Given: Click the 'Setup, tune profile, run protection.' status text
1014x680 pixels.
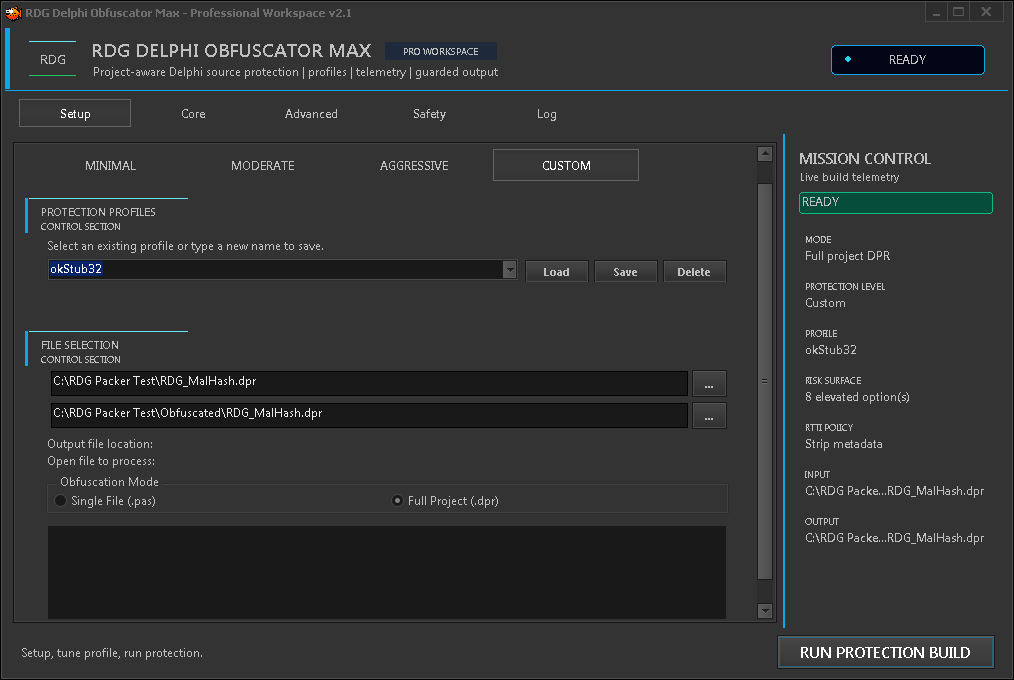Looking at the screenshot, I should [112, 653].
